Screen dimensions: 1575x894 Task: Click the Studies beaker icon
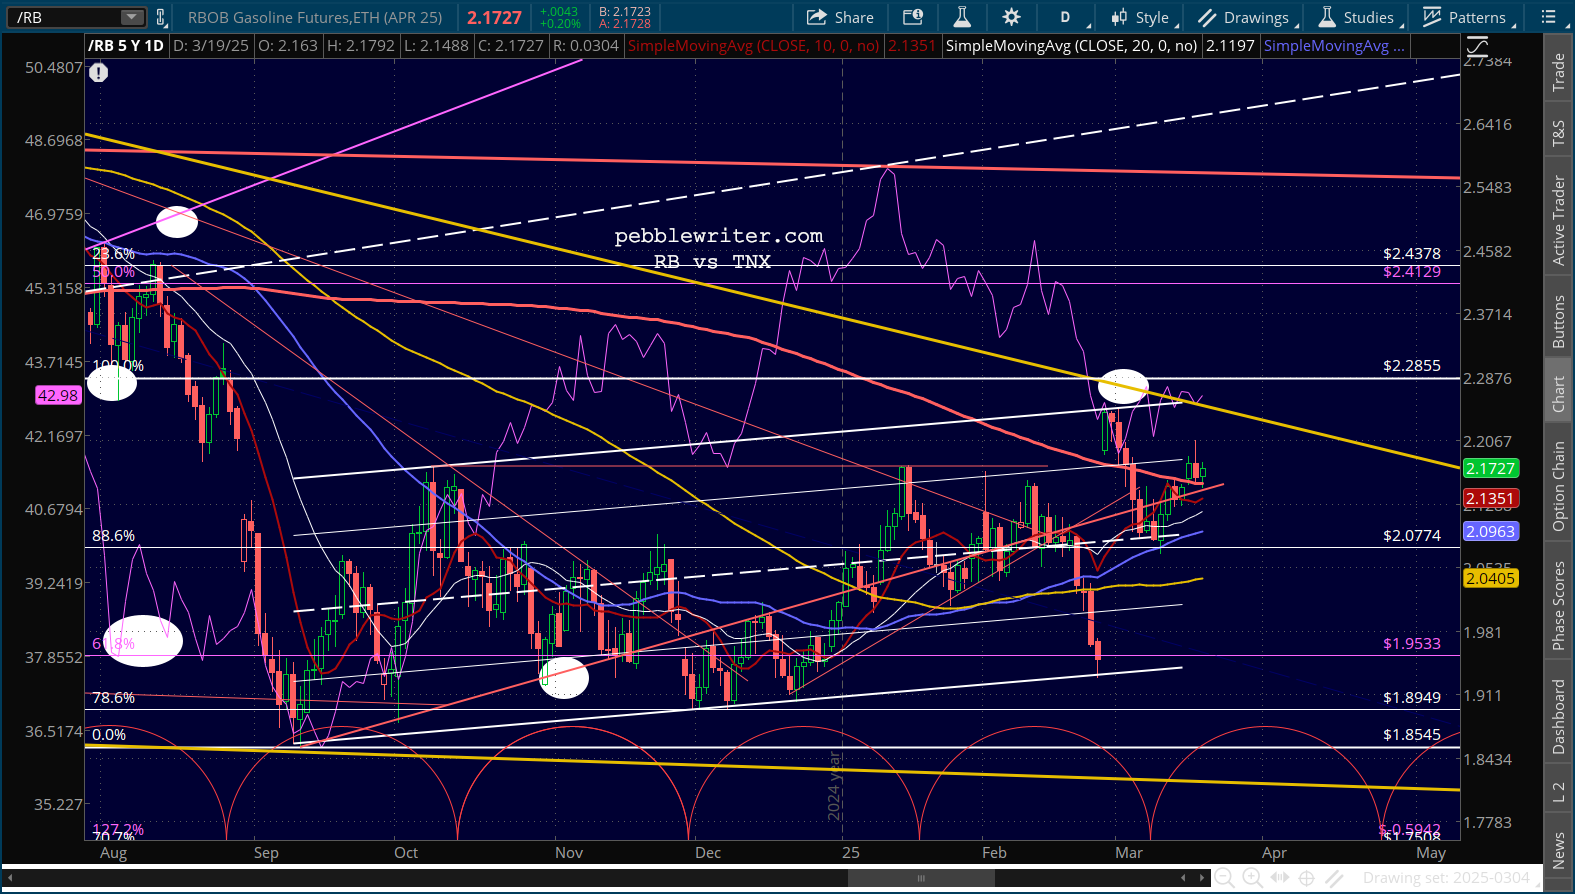pyautogui.click(x=1327, y=17)
